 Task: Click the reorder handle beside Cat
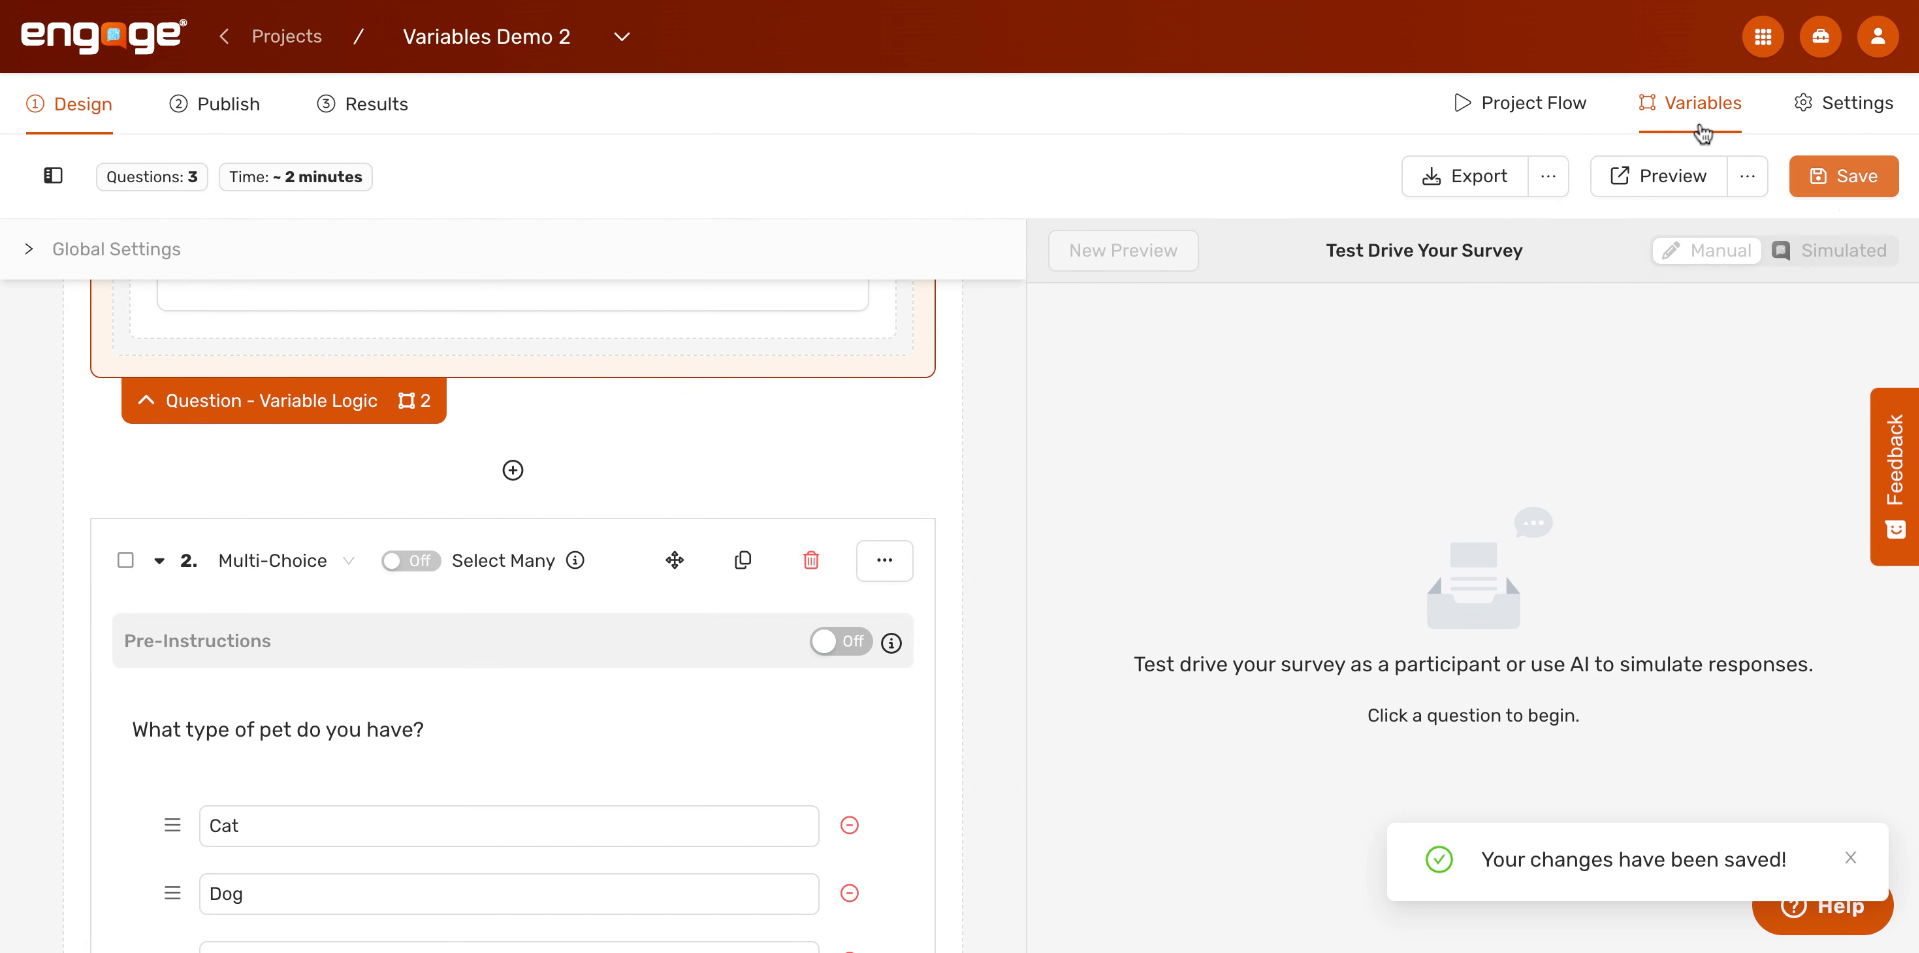click(172, 825)
